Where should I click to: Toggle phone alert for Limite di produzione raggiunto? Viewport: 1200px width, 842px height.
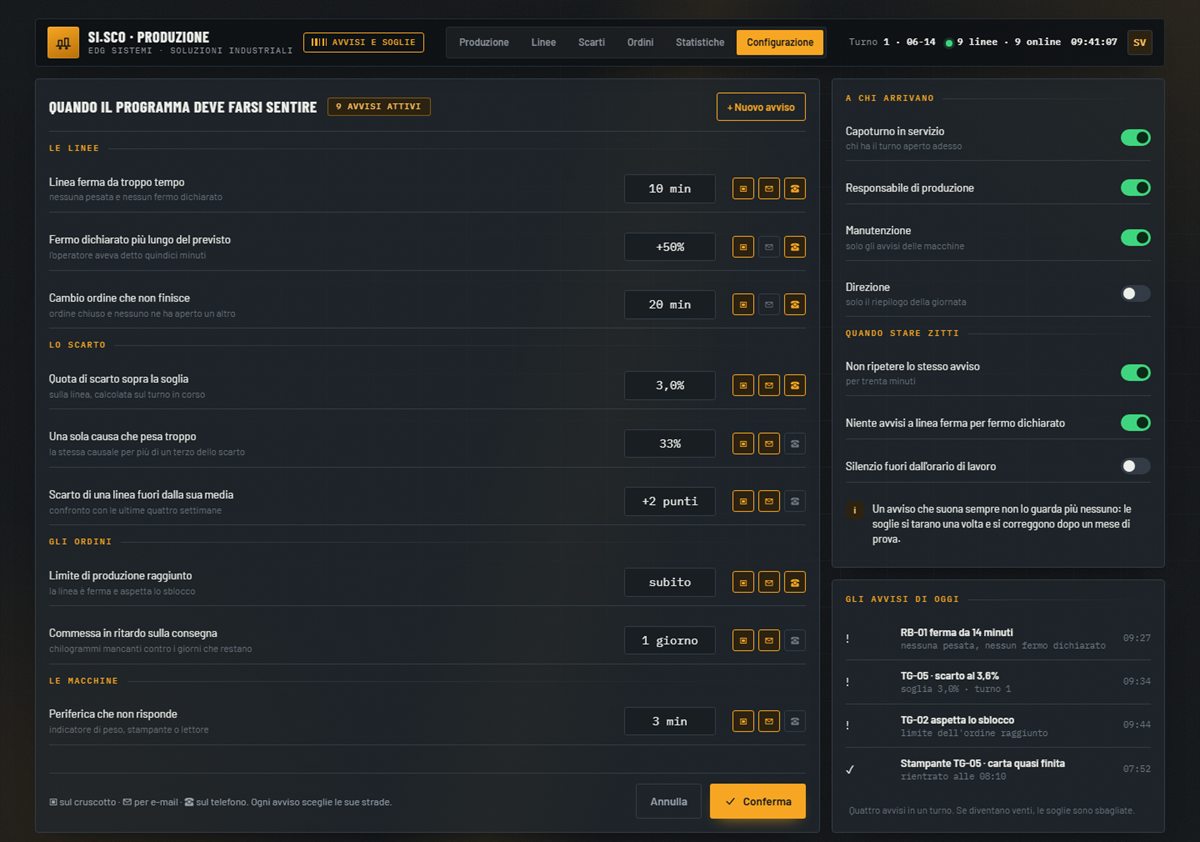(x=795, y=582)
